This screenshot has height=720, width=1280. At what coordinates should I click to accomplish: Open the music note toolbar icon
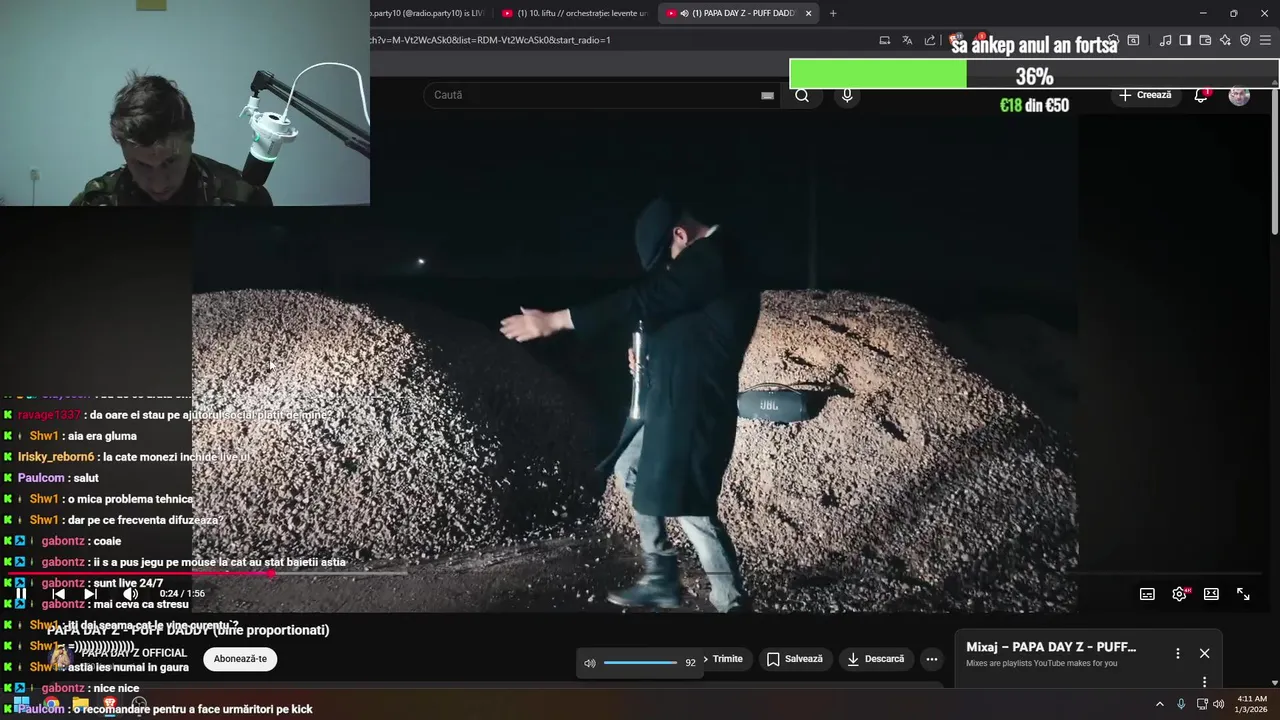(1165, 40)
